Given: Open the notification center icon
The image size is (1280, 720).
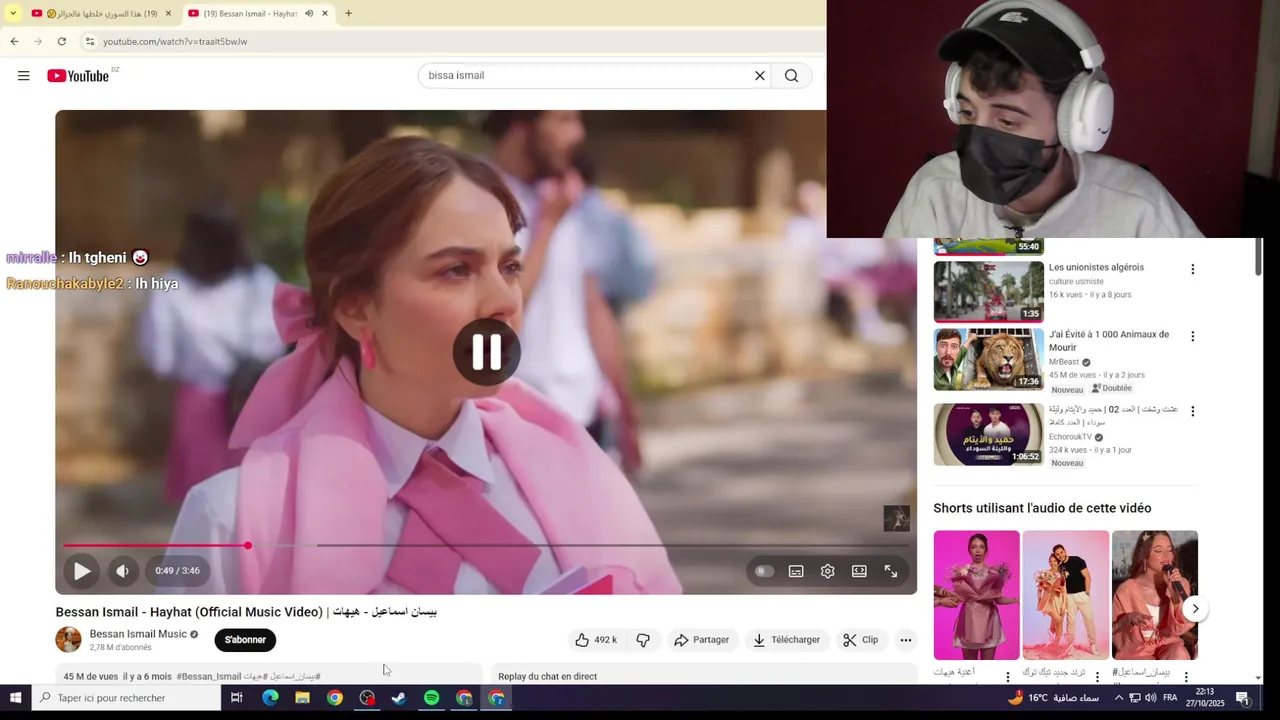Looking at the screenshot, I should click(x=1243, y=698).
